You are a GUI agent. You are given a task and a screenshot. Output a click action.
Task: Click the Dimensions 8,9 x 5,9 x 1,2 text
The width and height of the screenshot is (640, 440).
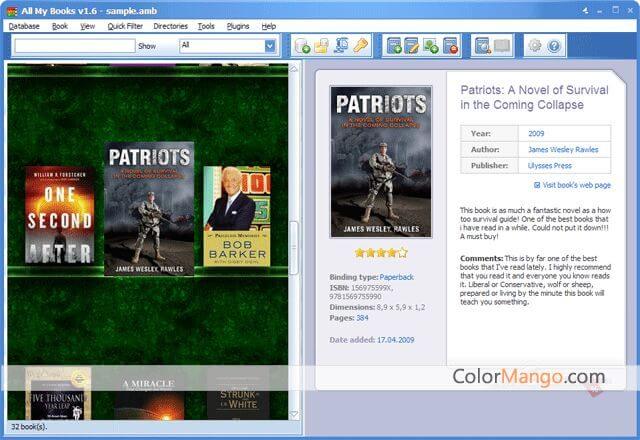coord(377,307)
